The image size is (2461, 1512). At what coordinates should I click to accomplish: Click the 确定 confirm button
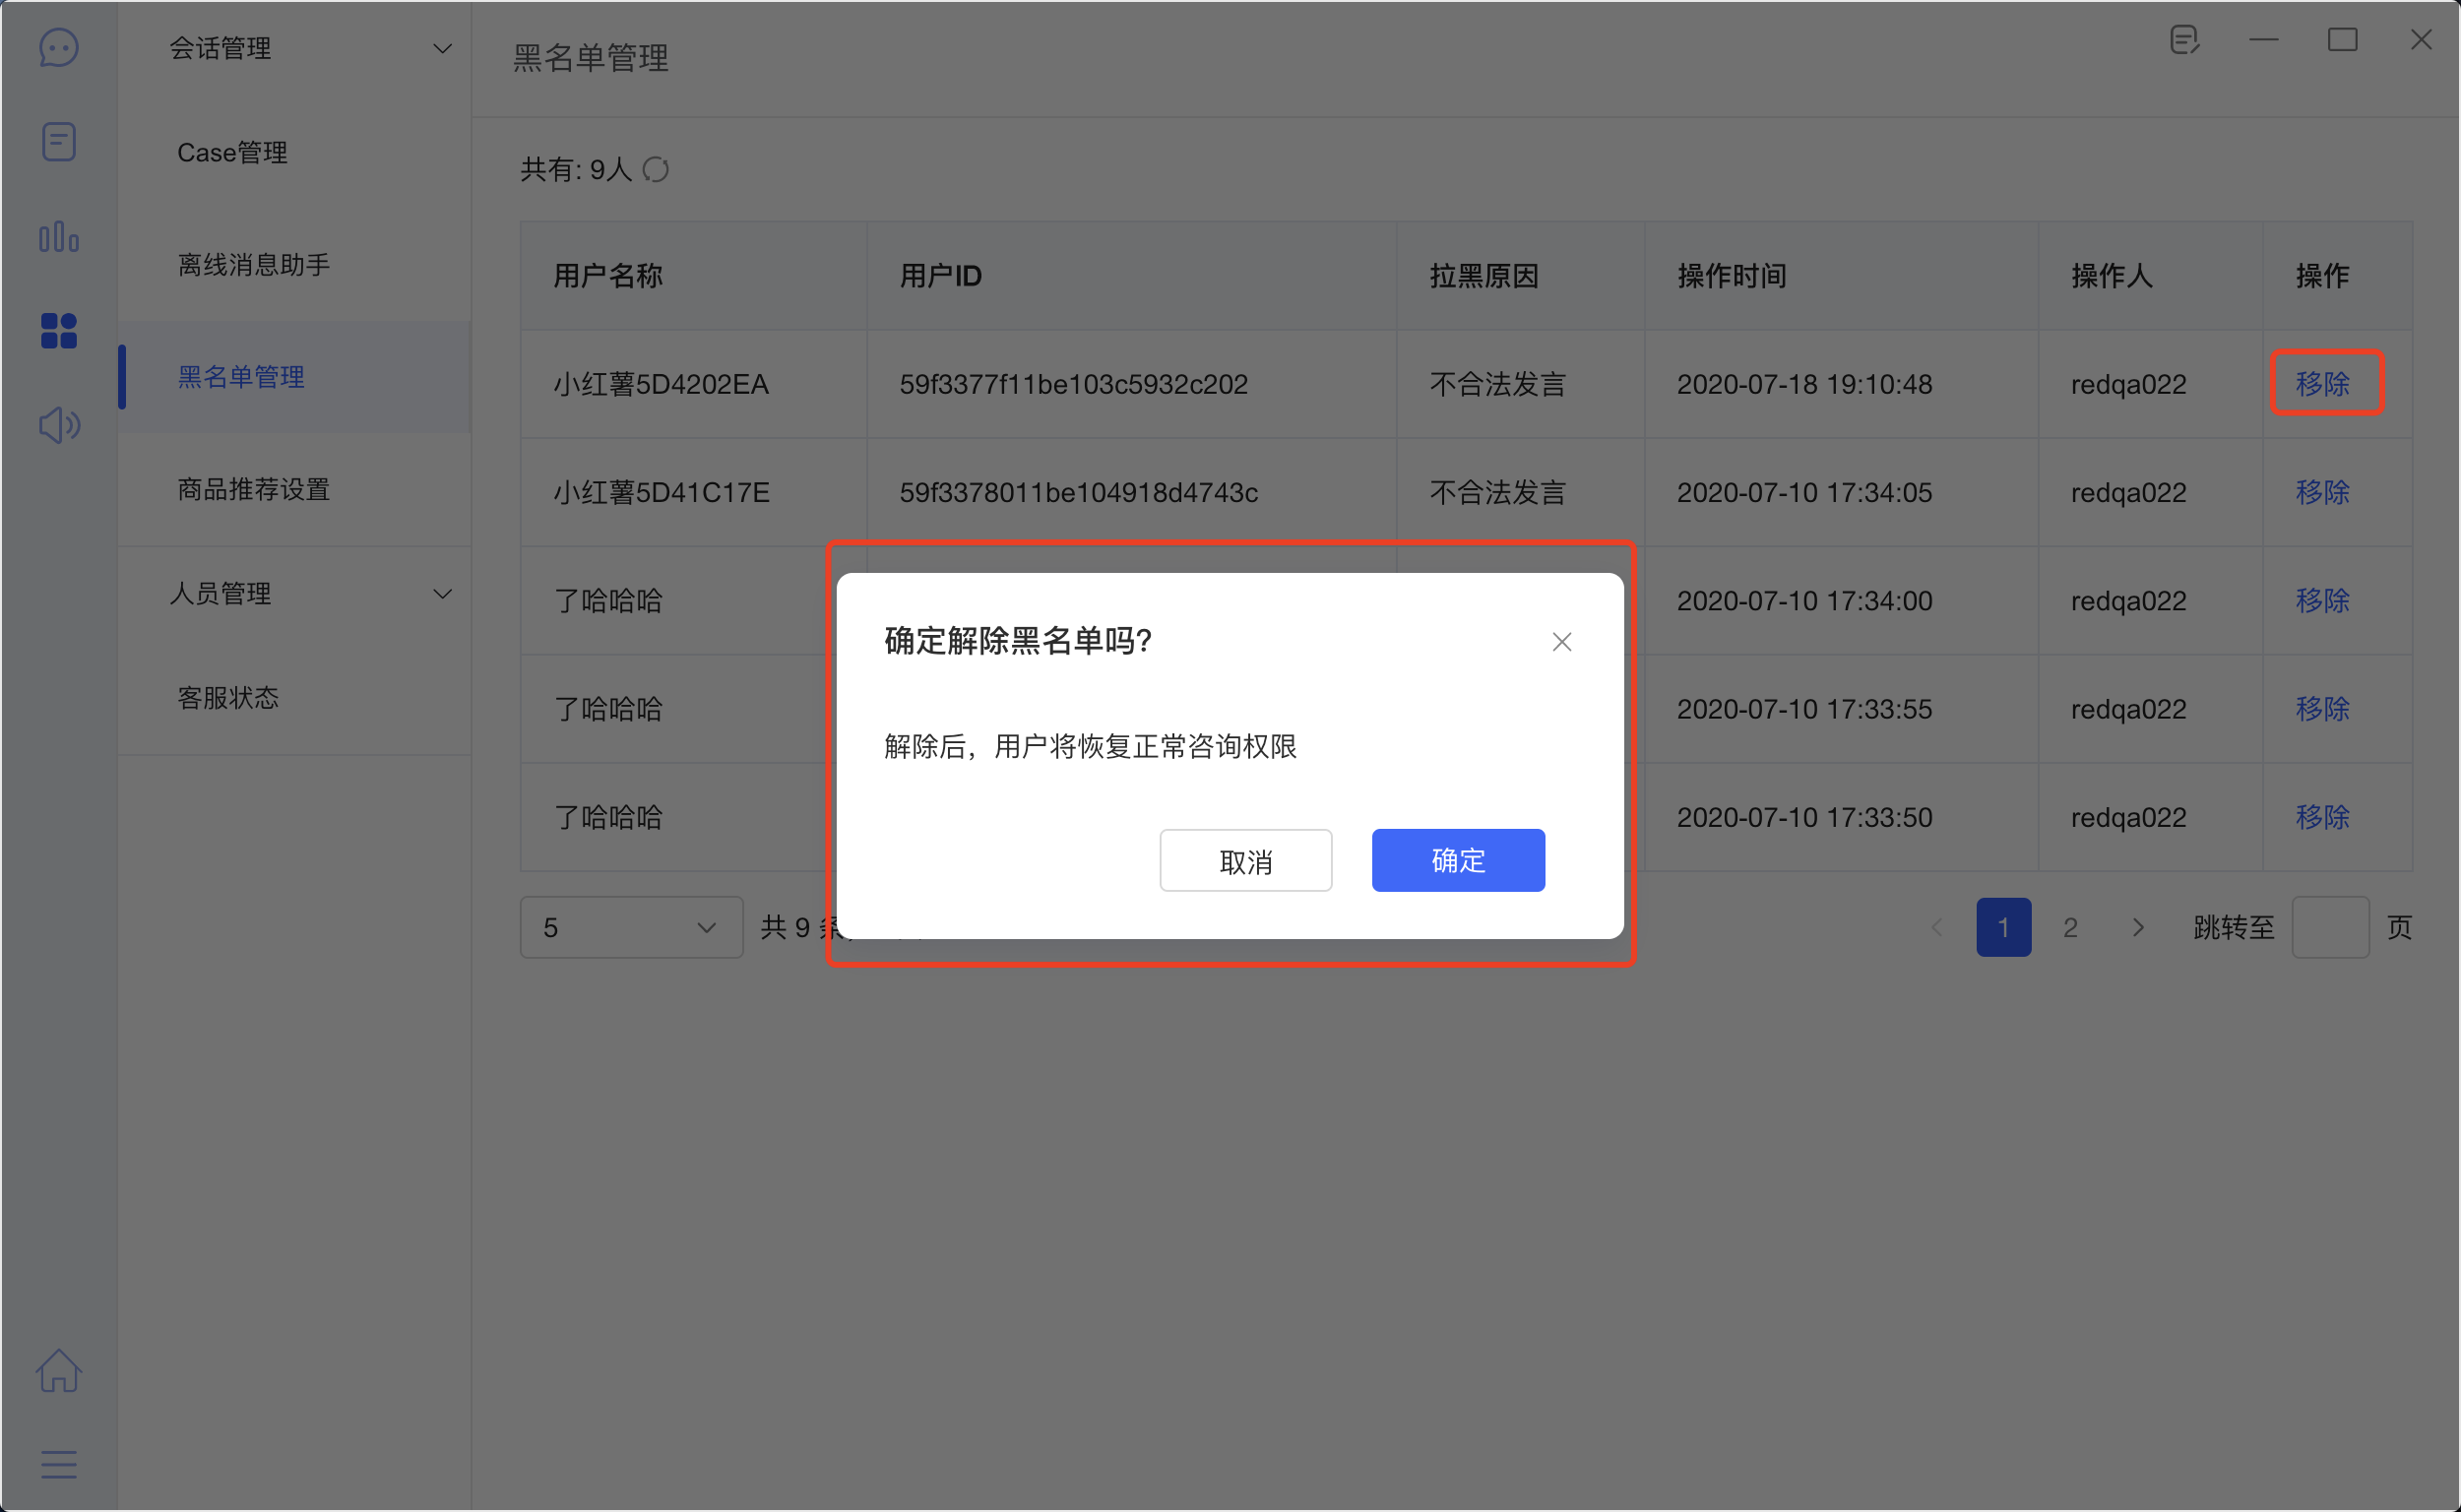tap(1457, 860)
